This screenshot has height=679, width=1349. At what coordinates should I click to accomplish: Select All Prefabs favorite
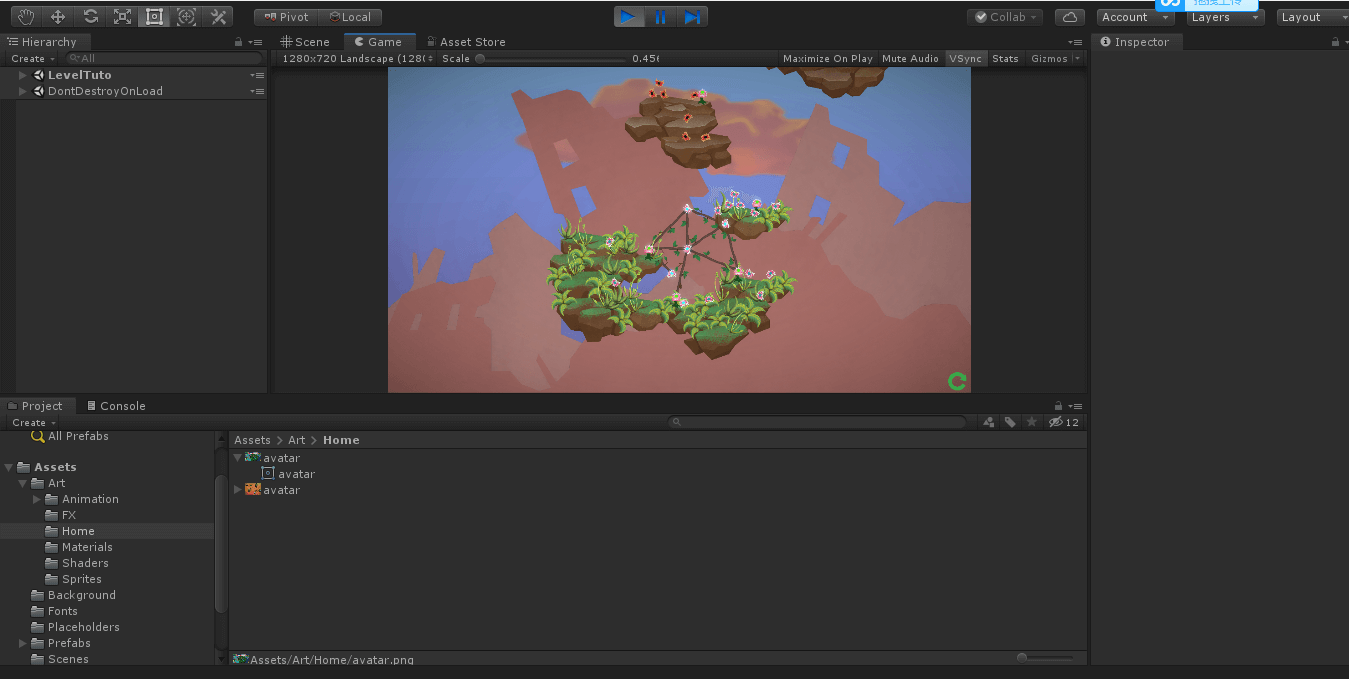78,436
